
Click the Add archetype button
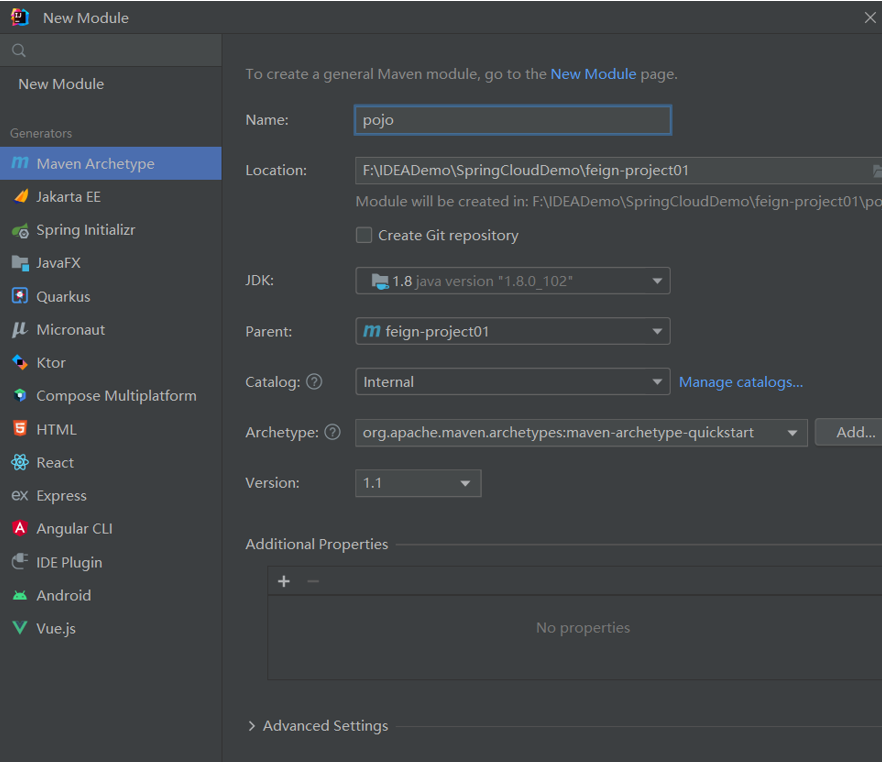pos(855,432)
